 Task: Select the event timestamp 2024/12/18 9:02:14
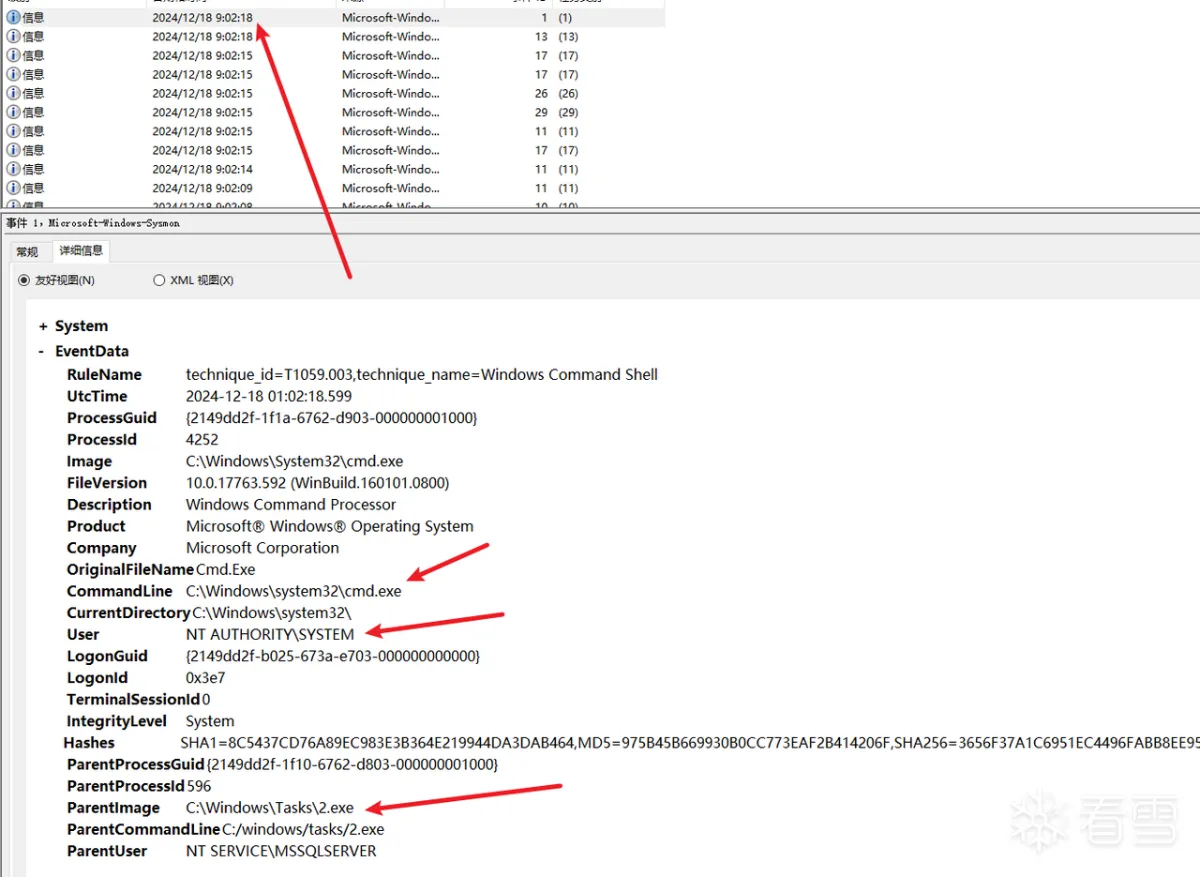pyautogui.click(x=202, y=169)
